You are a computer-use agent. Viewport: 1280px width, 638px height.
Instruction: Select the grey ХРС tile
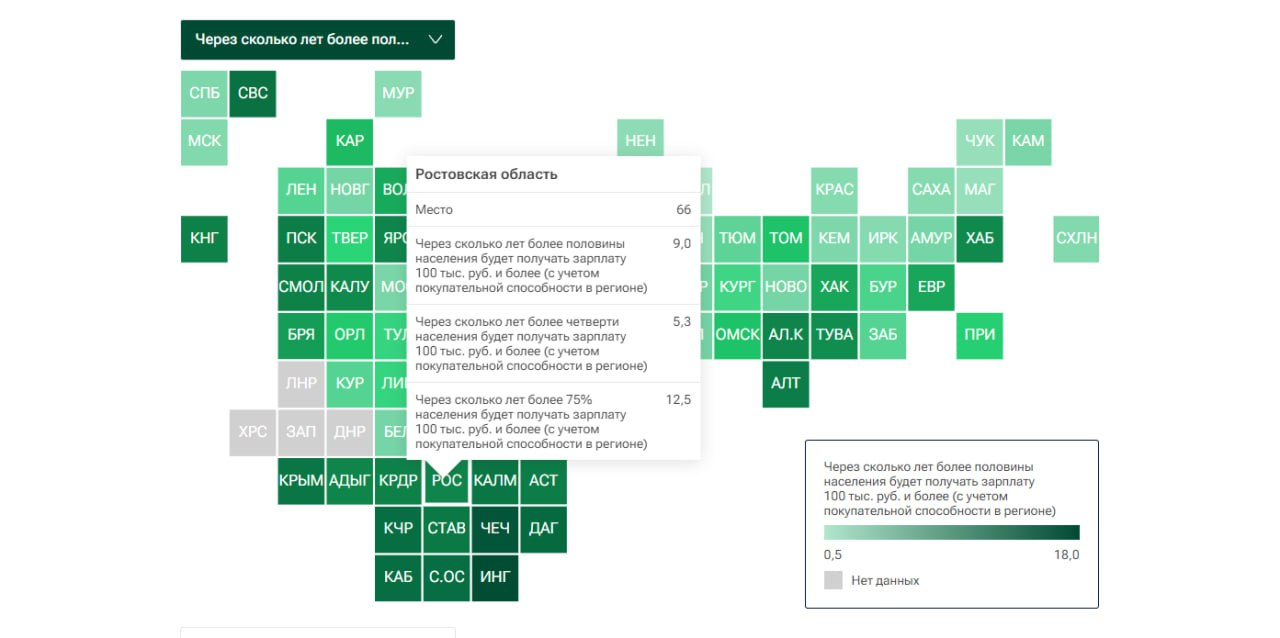253,433
